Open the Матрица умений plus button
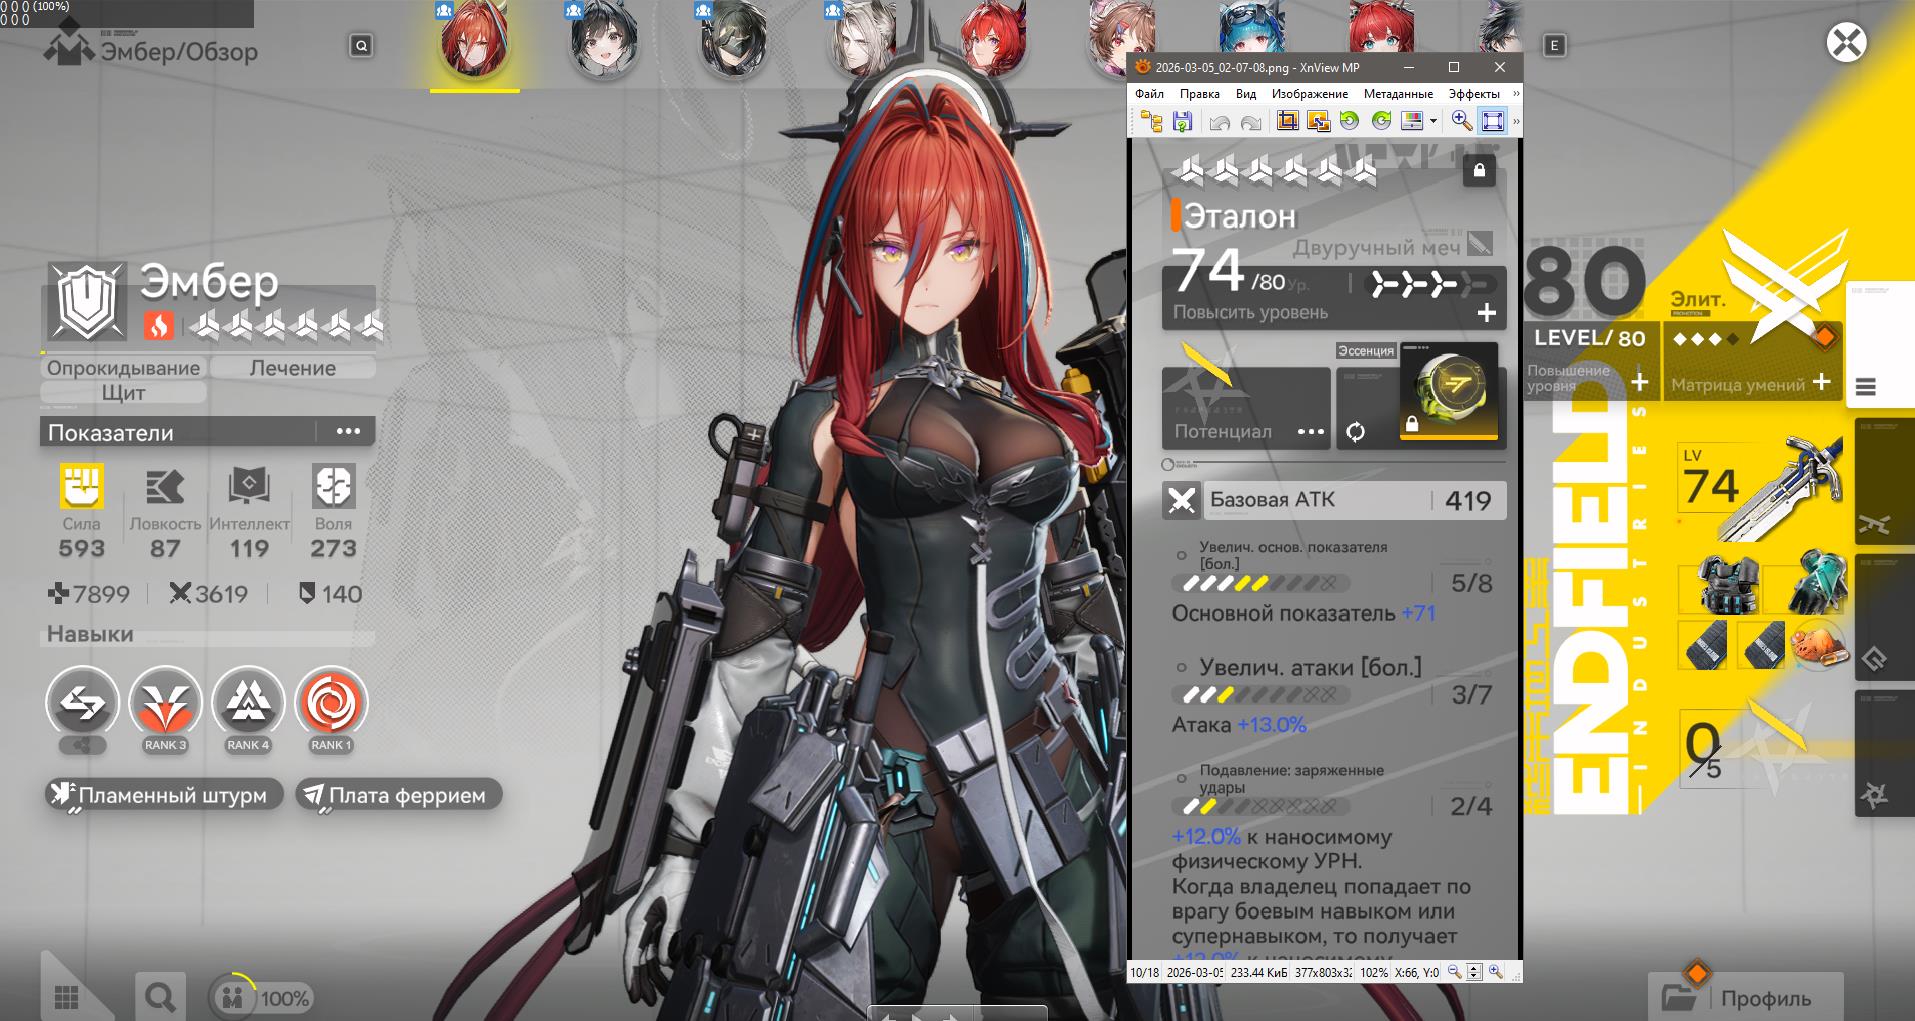 [1822, 382]
